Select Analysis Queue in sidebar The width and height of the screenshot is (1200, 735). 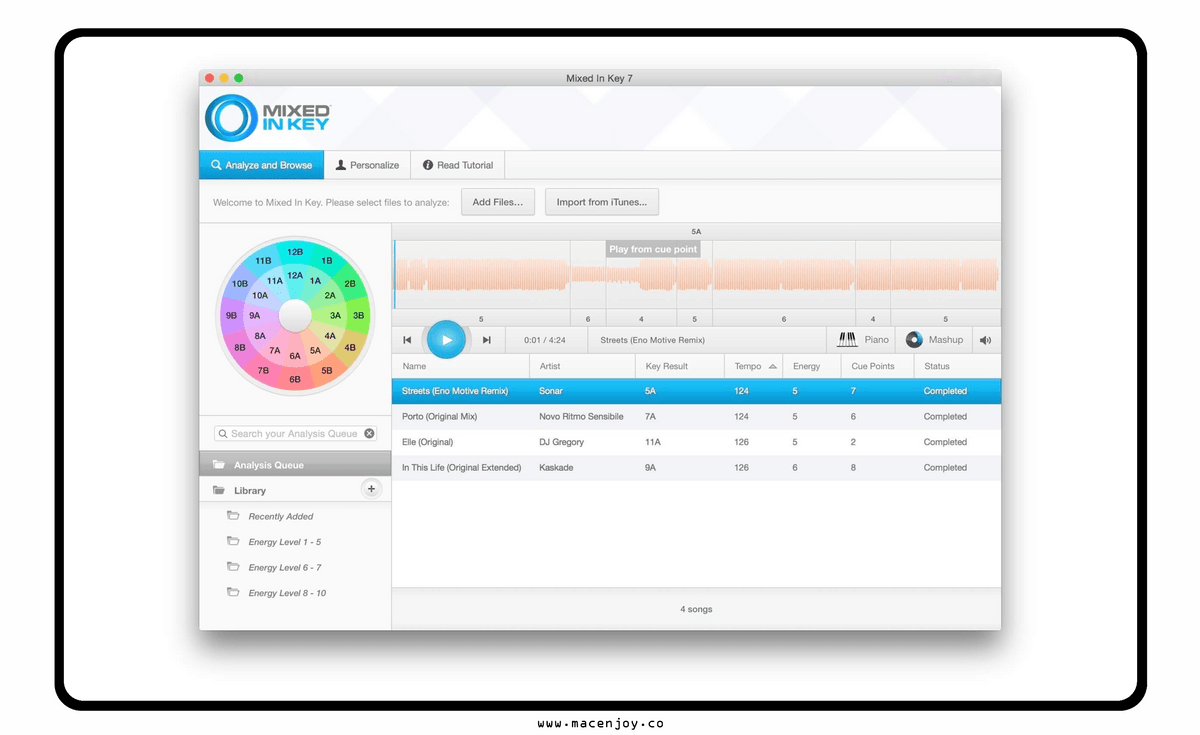tap(295, 465)
